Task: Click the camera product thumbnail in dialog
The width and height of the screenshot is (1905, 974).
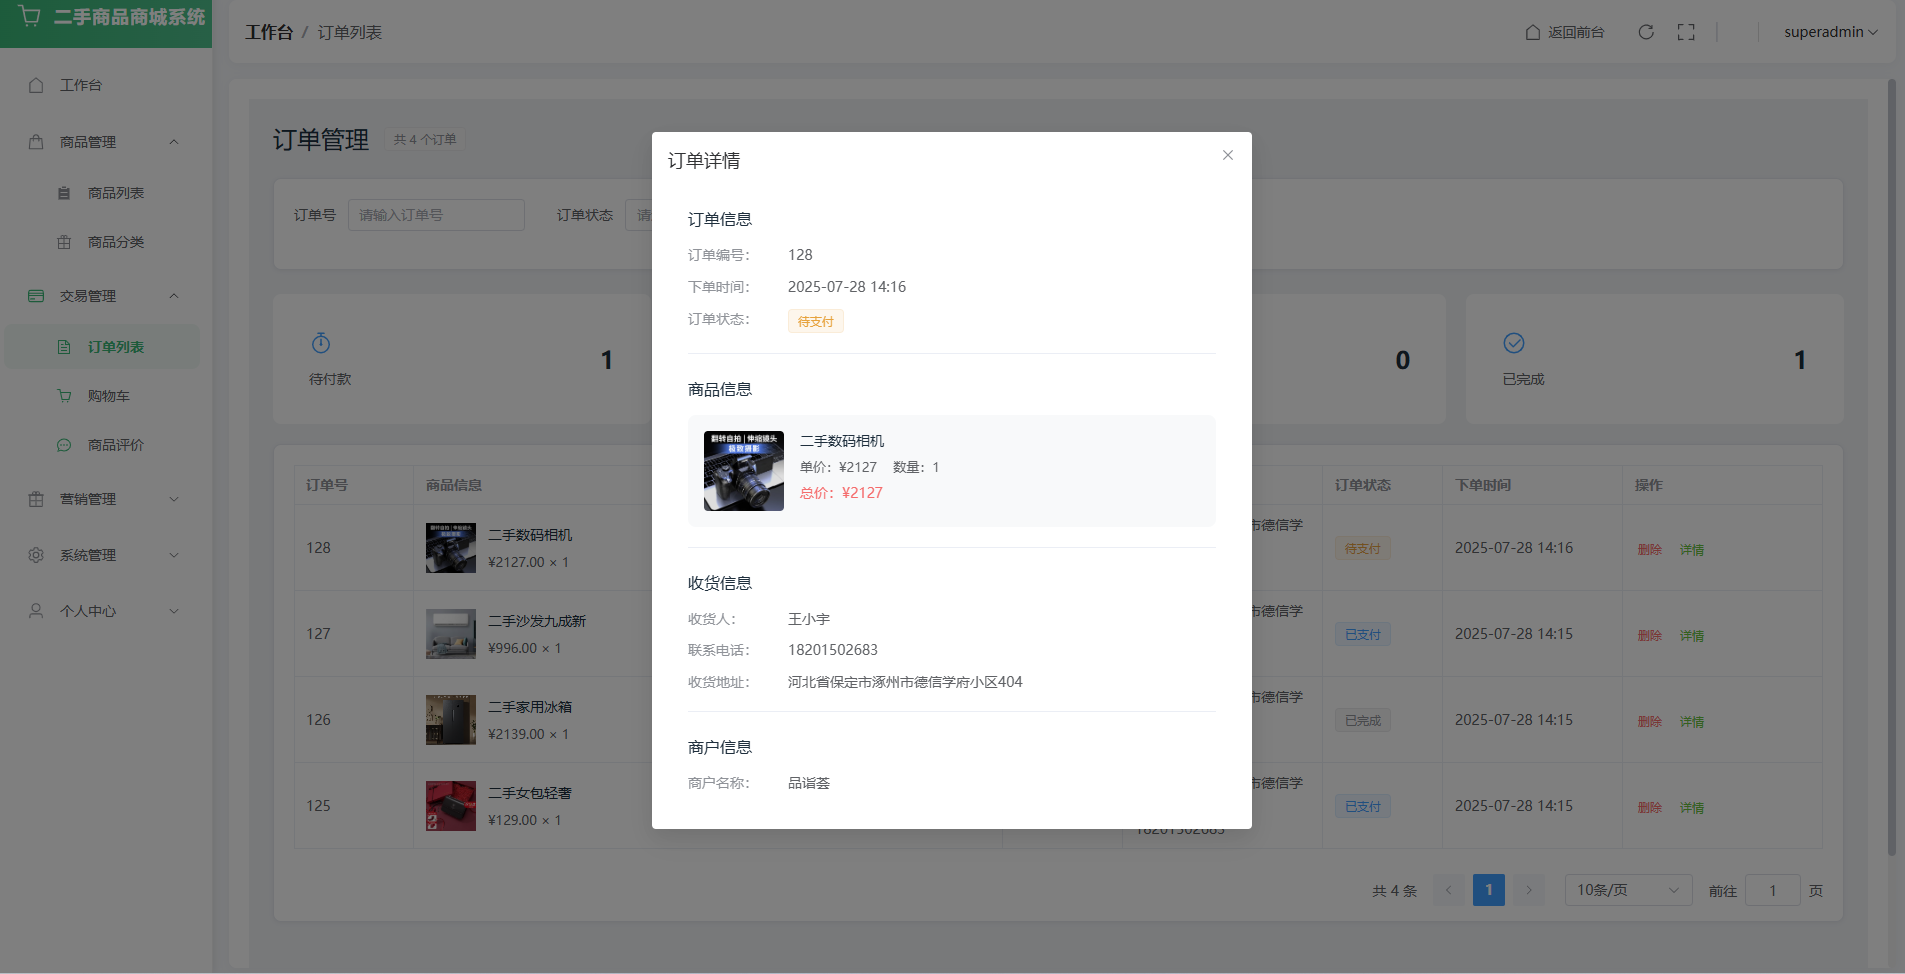Action: pyautogui.click(x=743, y=471)
